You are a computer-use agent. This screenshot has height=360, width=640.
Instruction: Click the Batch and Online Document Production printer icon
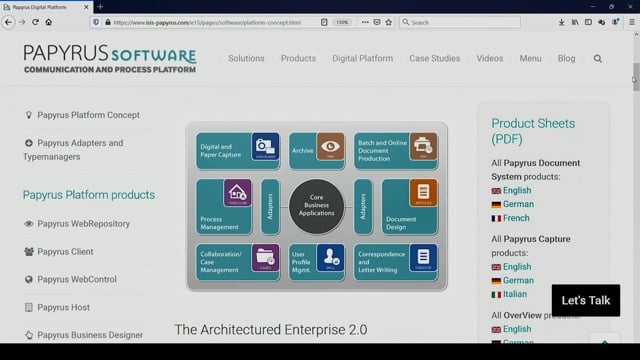[423, 146]
